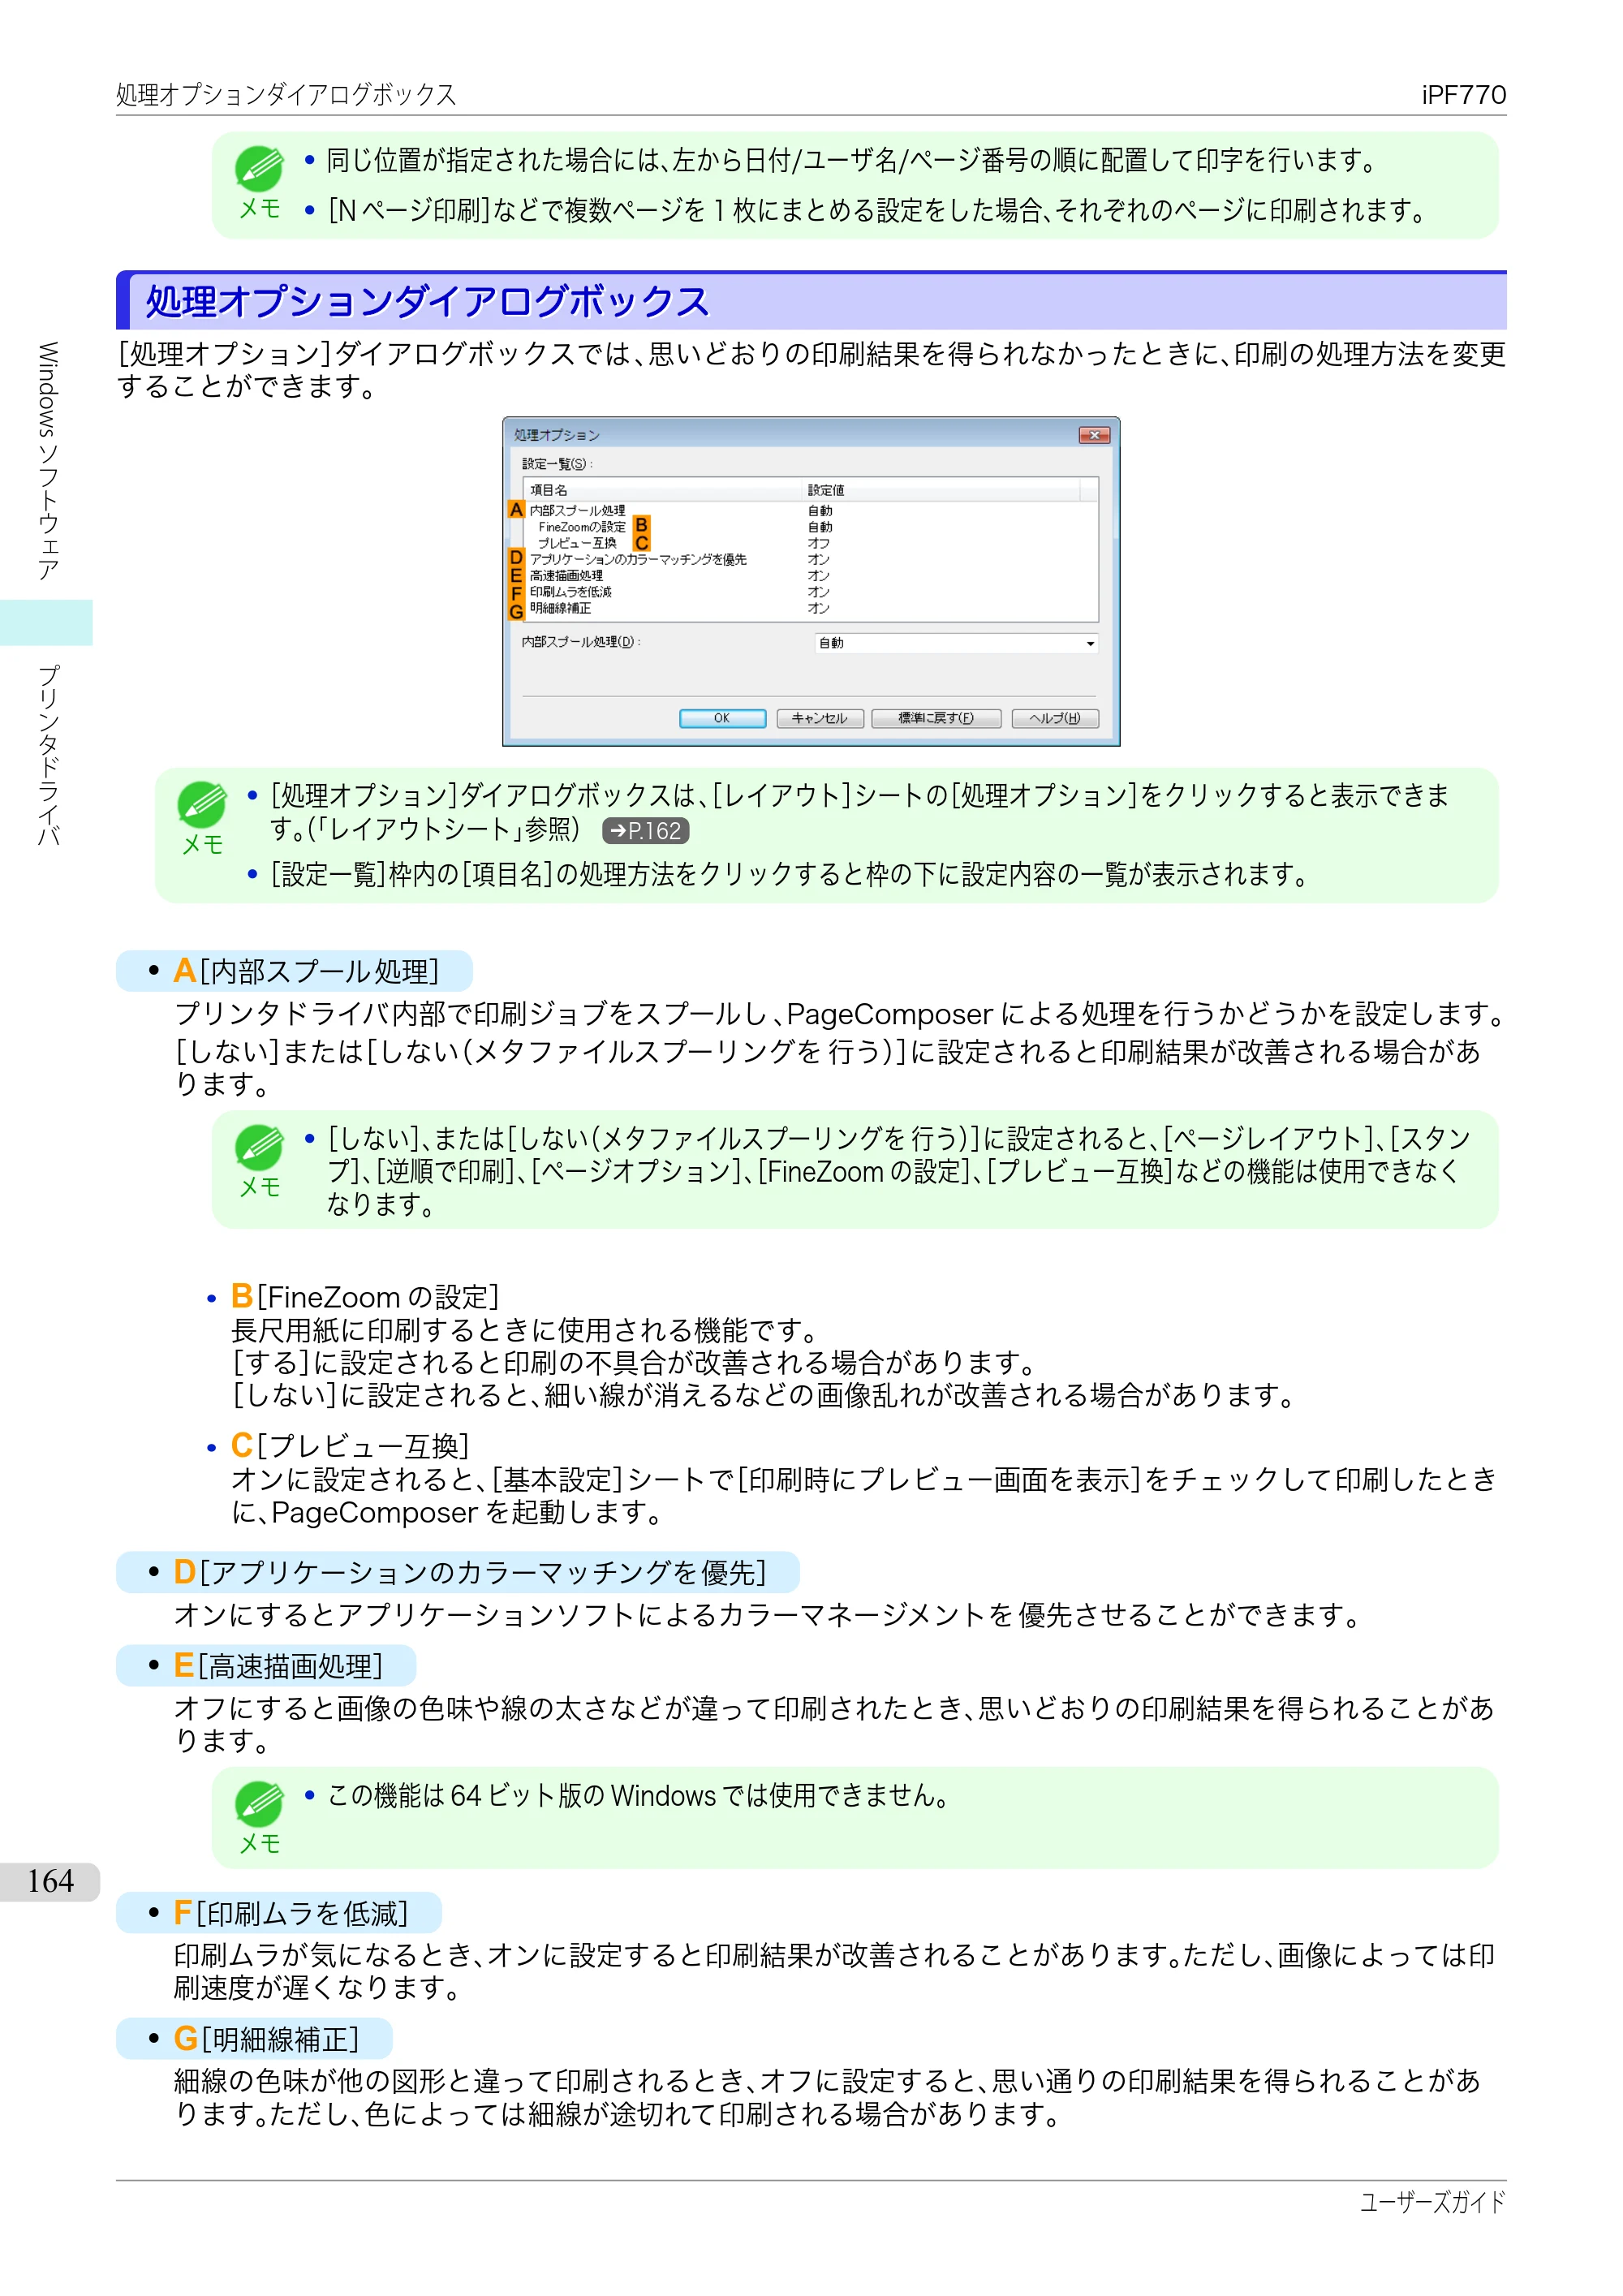Follow the →P.162 page reference link
The width and height of the screenshot is (1623, 2296).
point(645,831)
